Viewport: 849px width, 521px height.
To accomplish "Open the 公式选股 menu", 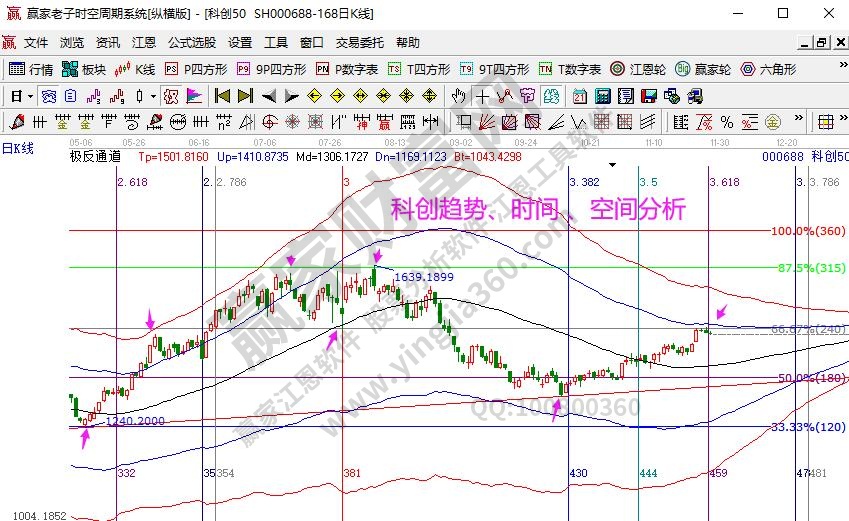I will click(x=191, y=43).
